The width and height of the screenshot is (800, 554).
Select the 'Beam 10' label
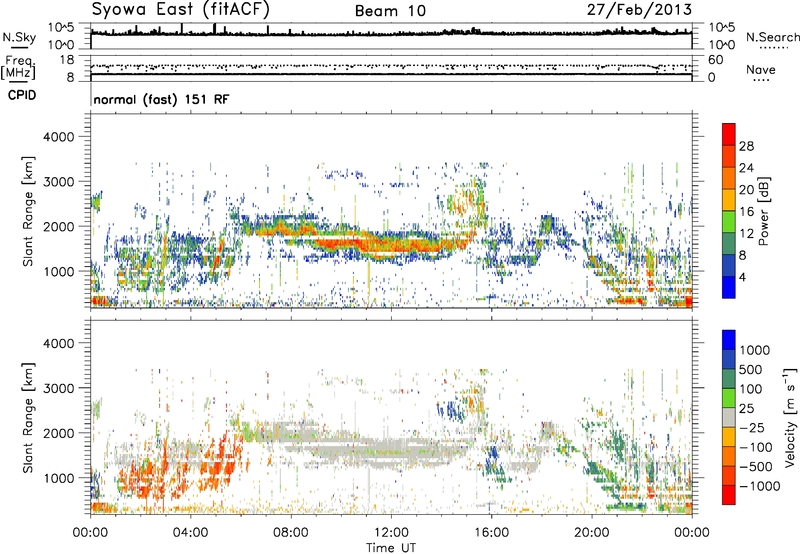[390, 11]
